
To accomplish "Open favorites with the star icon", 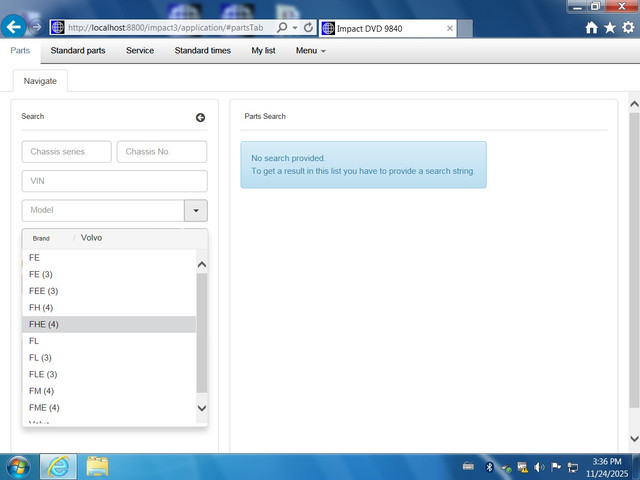I will (610, 28).
